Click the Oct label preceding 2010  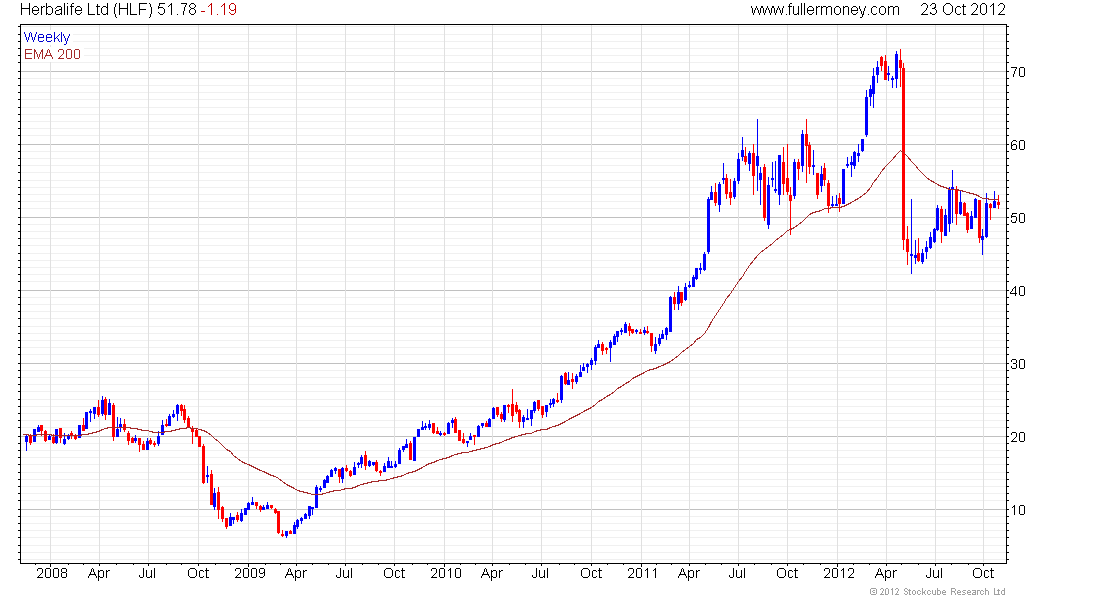(x=394, y=573)
